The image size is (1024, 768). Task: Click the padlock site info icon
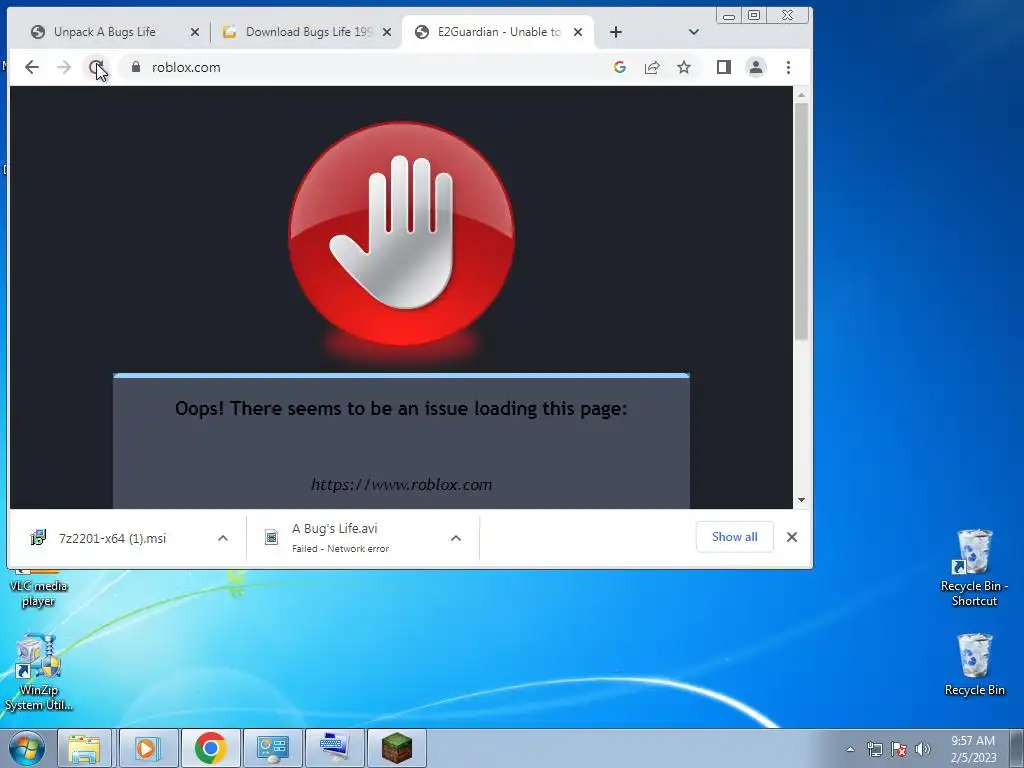(136, 67)
